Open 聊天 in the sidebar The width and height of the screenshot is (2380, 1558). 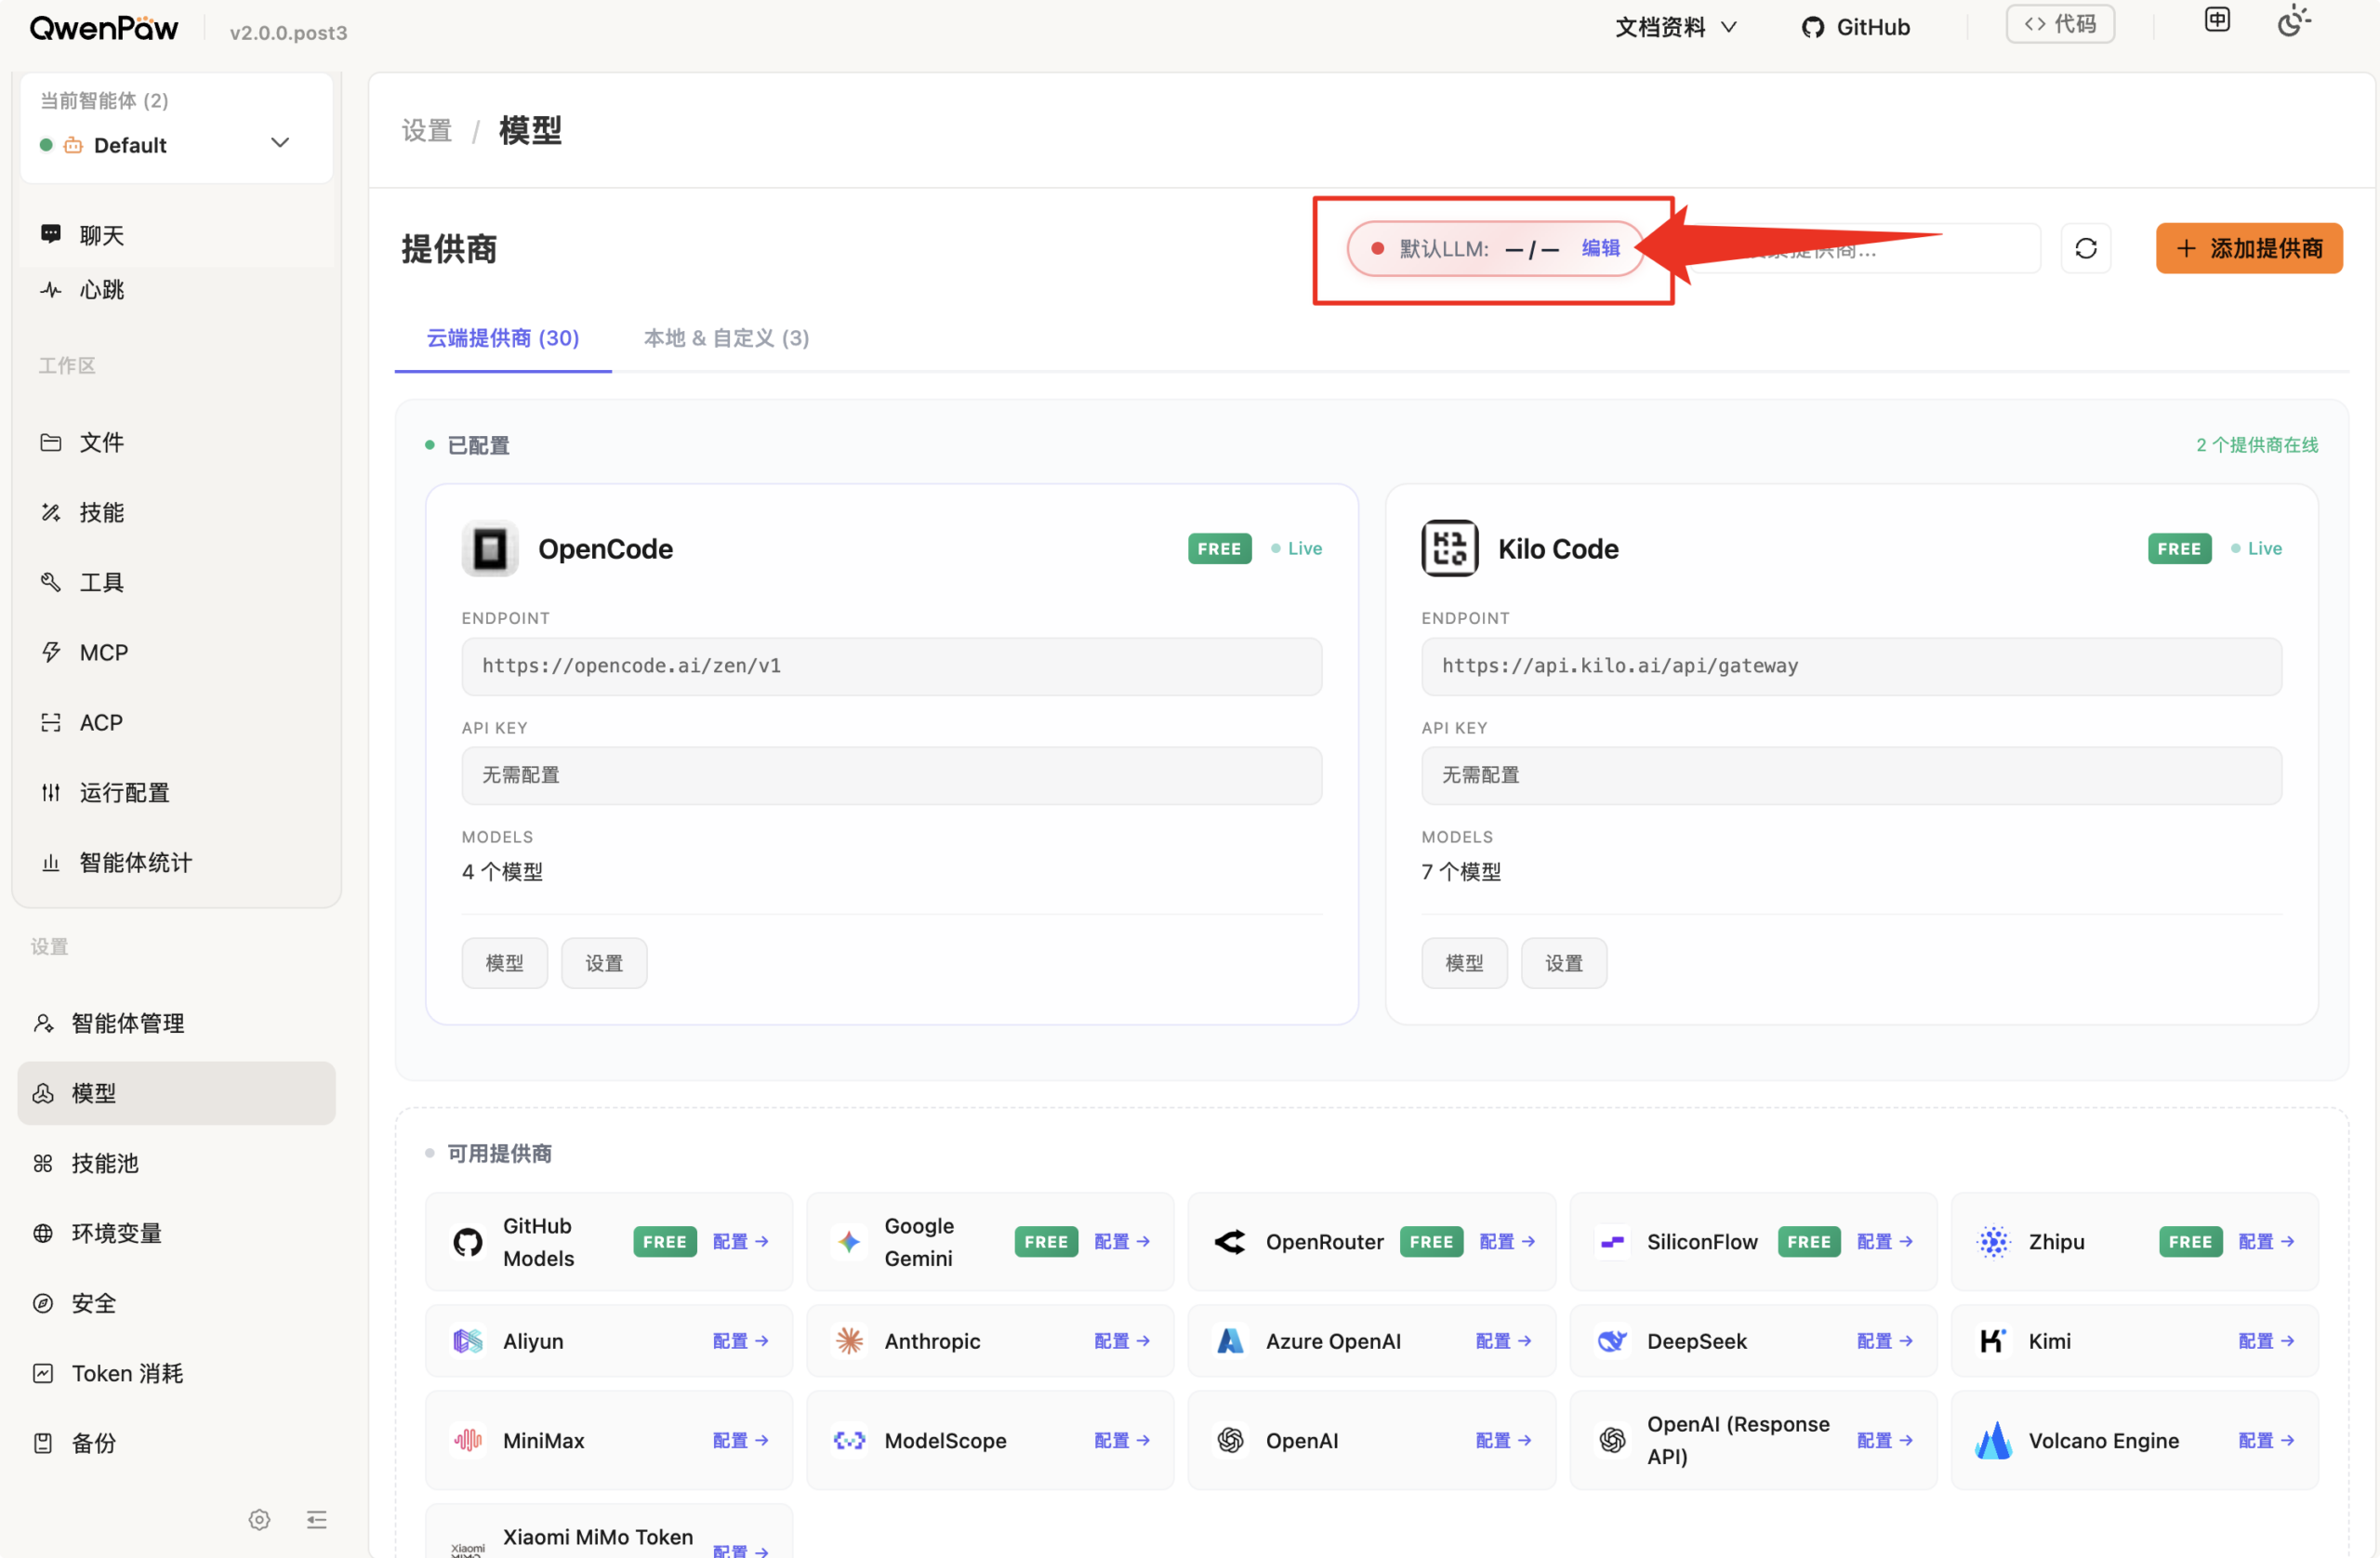(176, 234)
